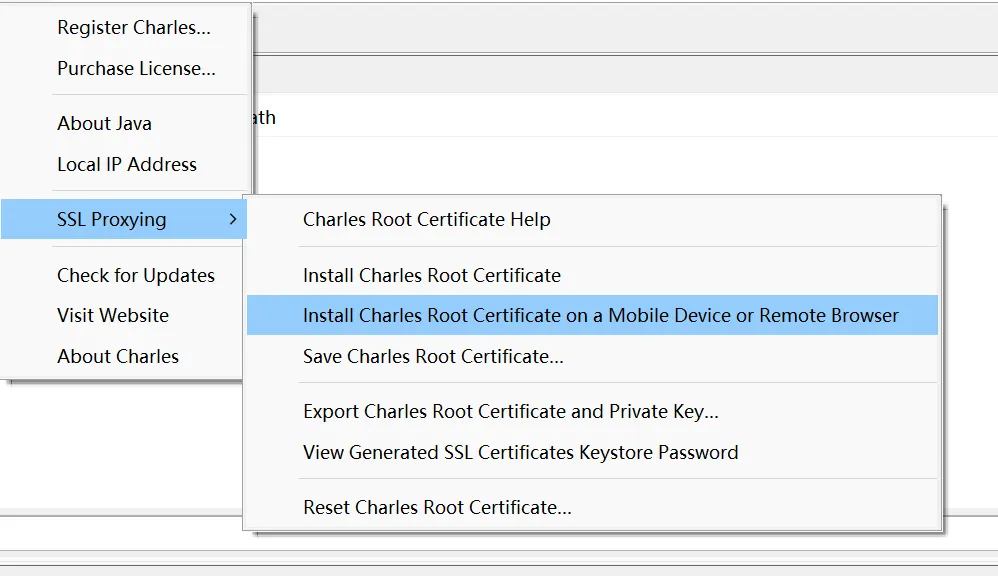
Task: Expand the SSL Proxying submenu
Action: [x=124, y=219]
